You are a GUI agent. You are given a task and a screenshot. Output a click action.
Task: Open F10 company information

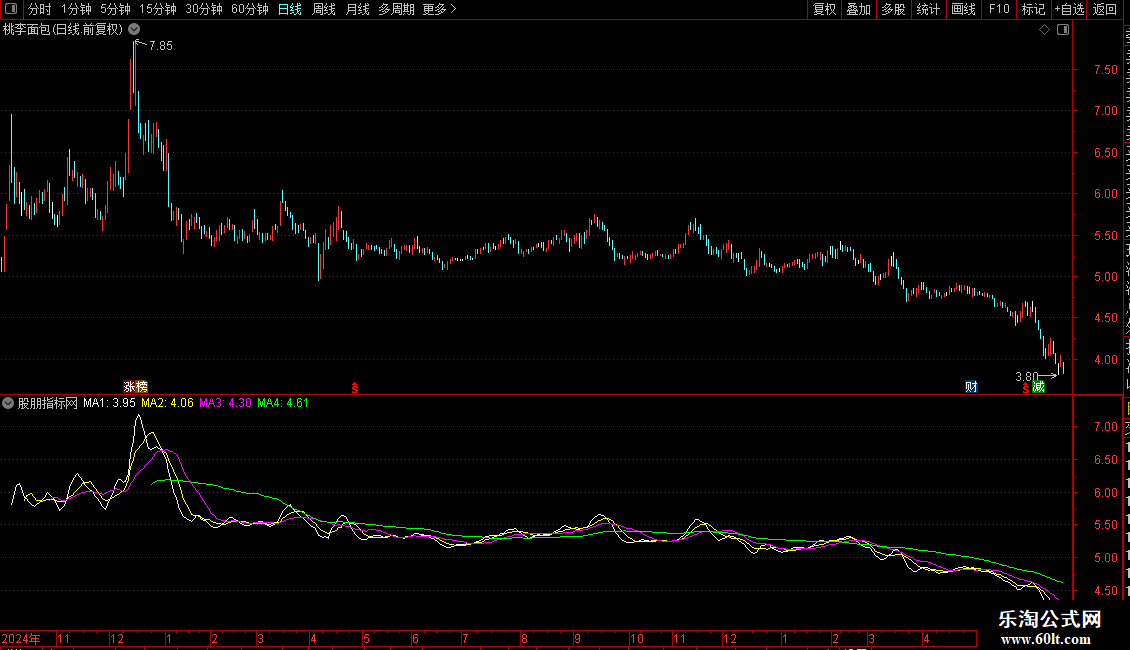pyautogui.click(x=999, y=9)
